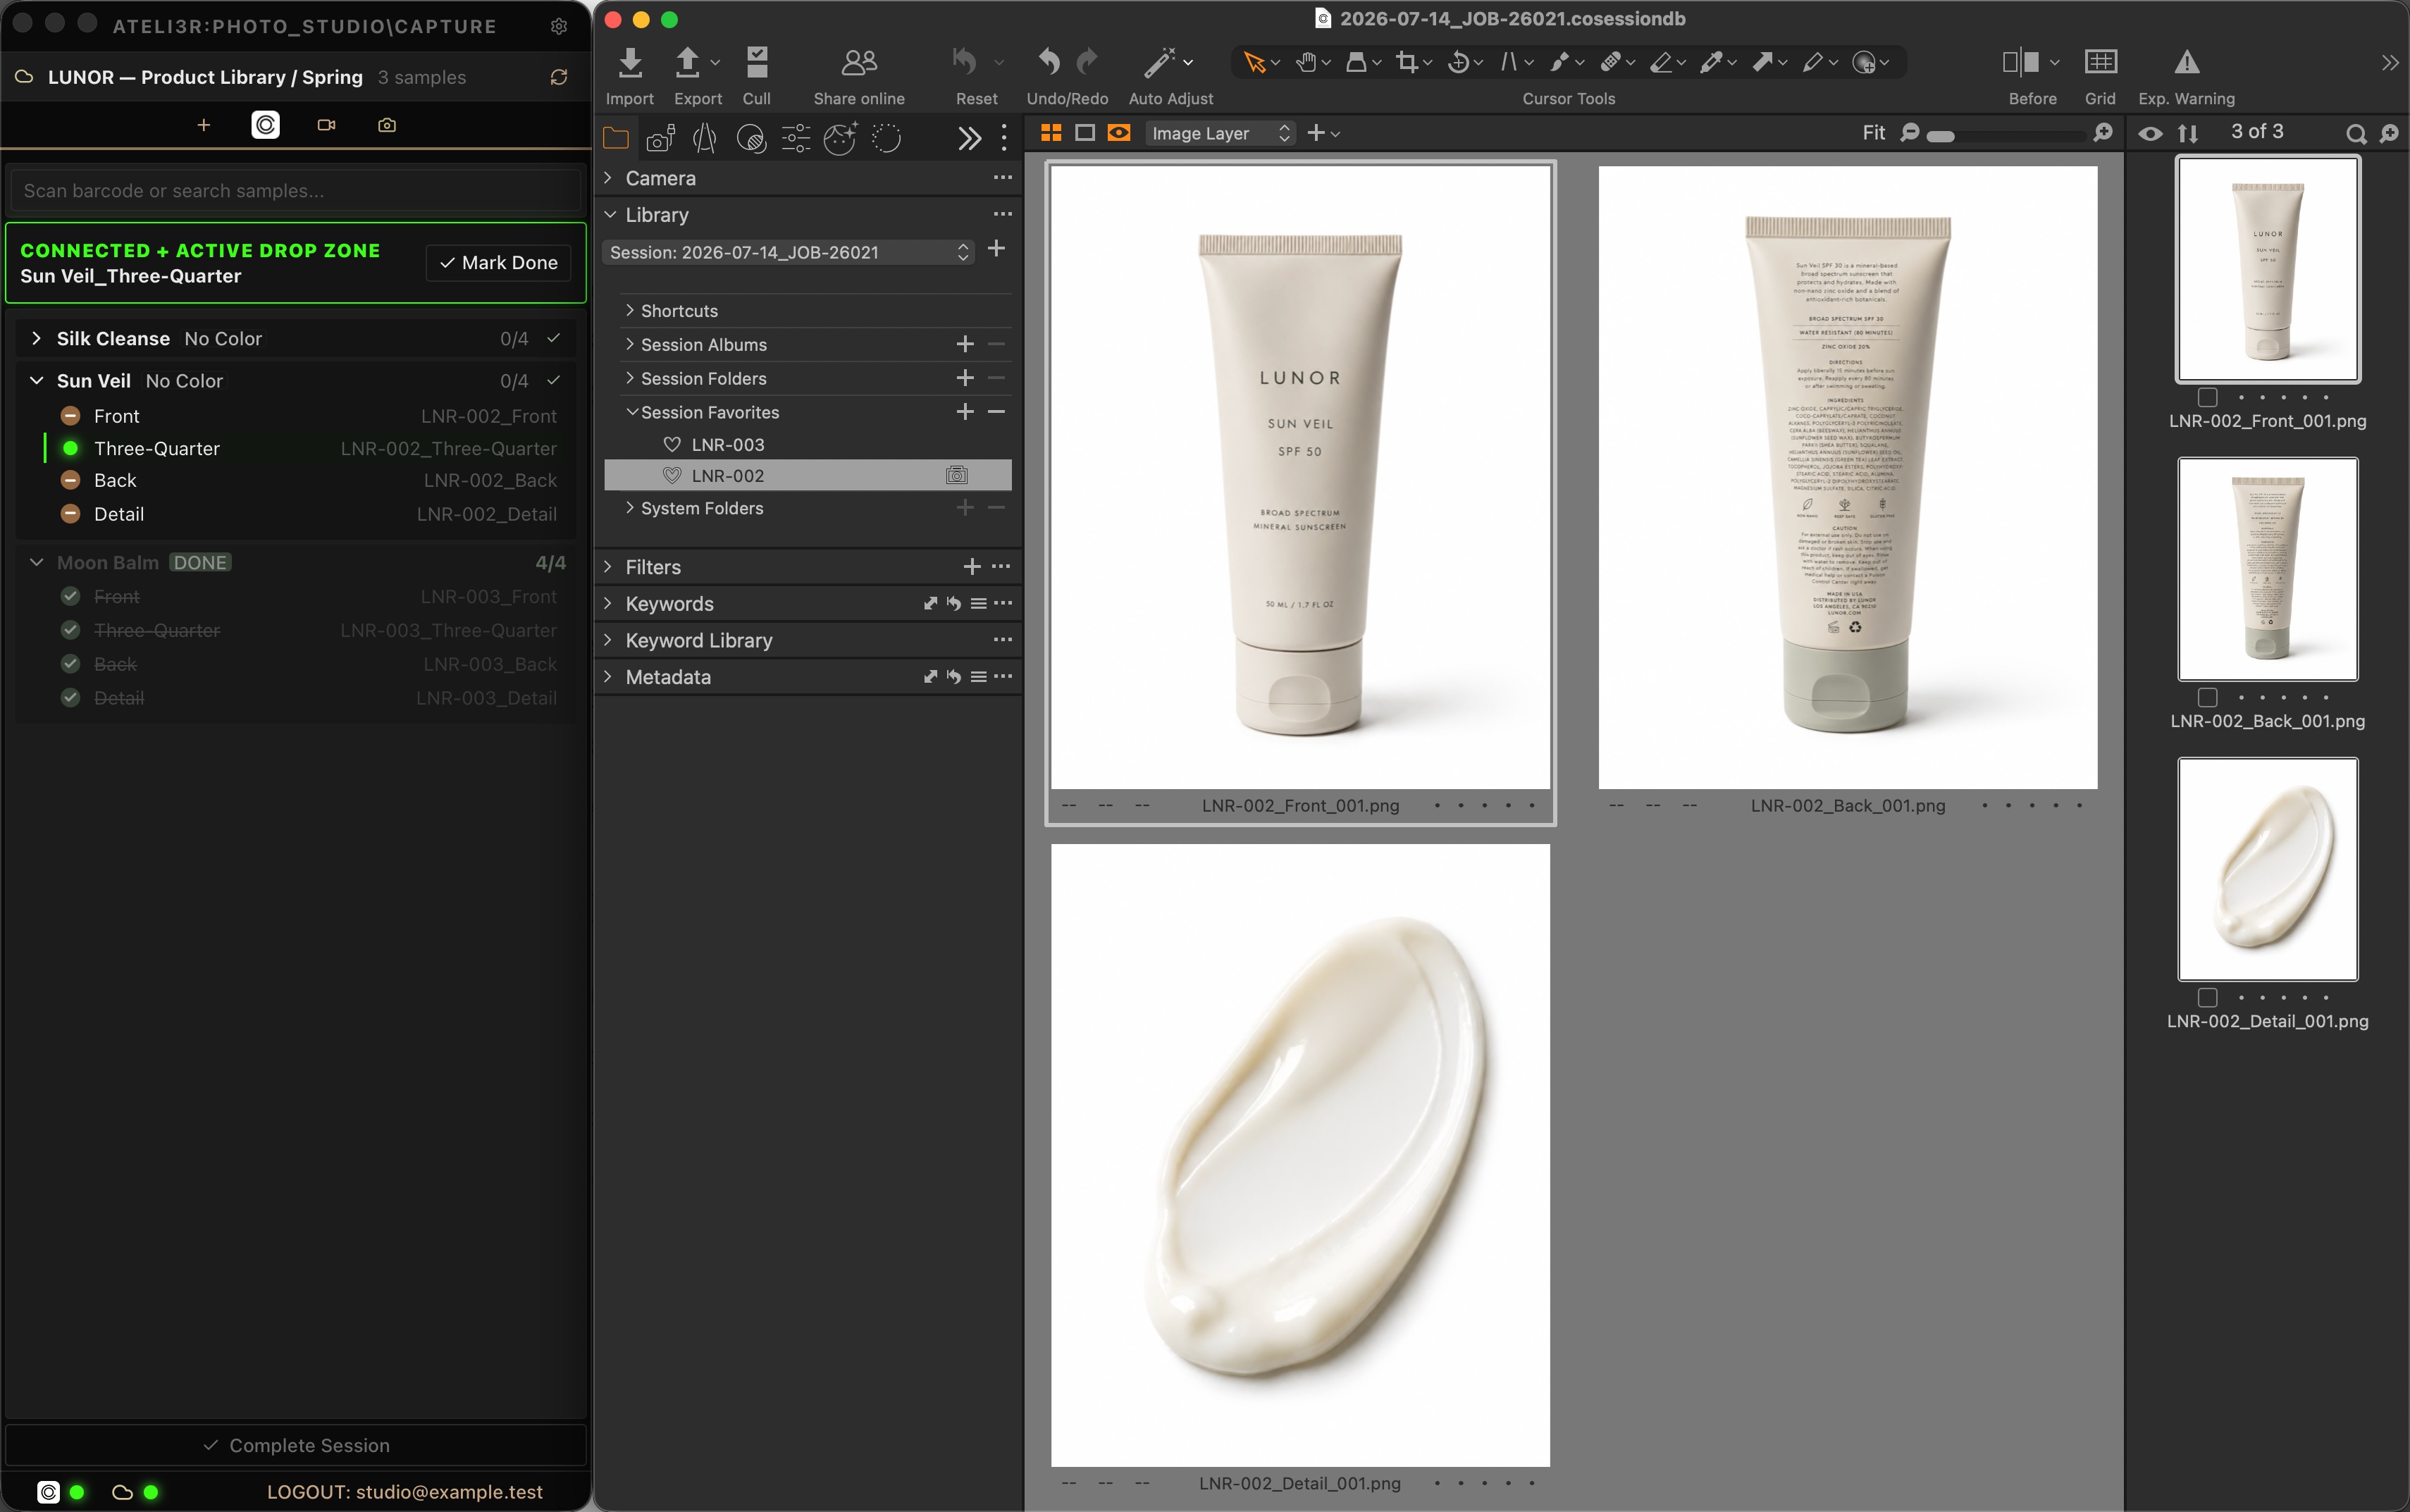
Task: Select the Pan hand cursor tool
Action: point(1306,63)
